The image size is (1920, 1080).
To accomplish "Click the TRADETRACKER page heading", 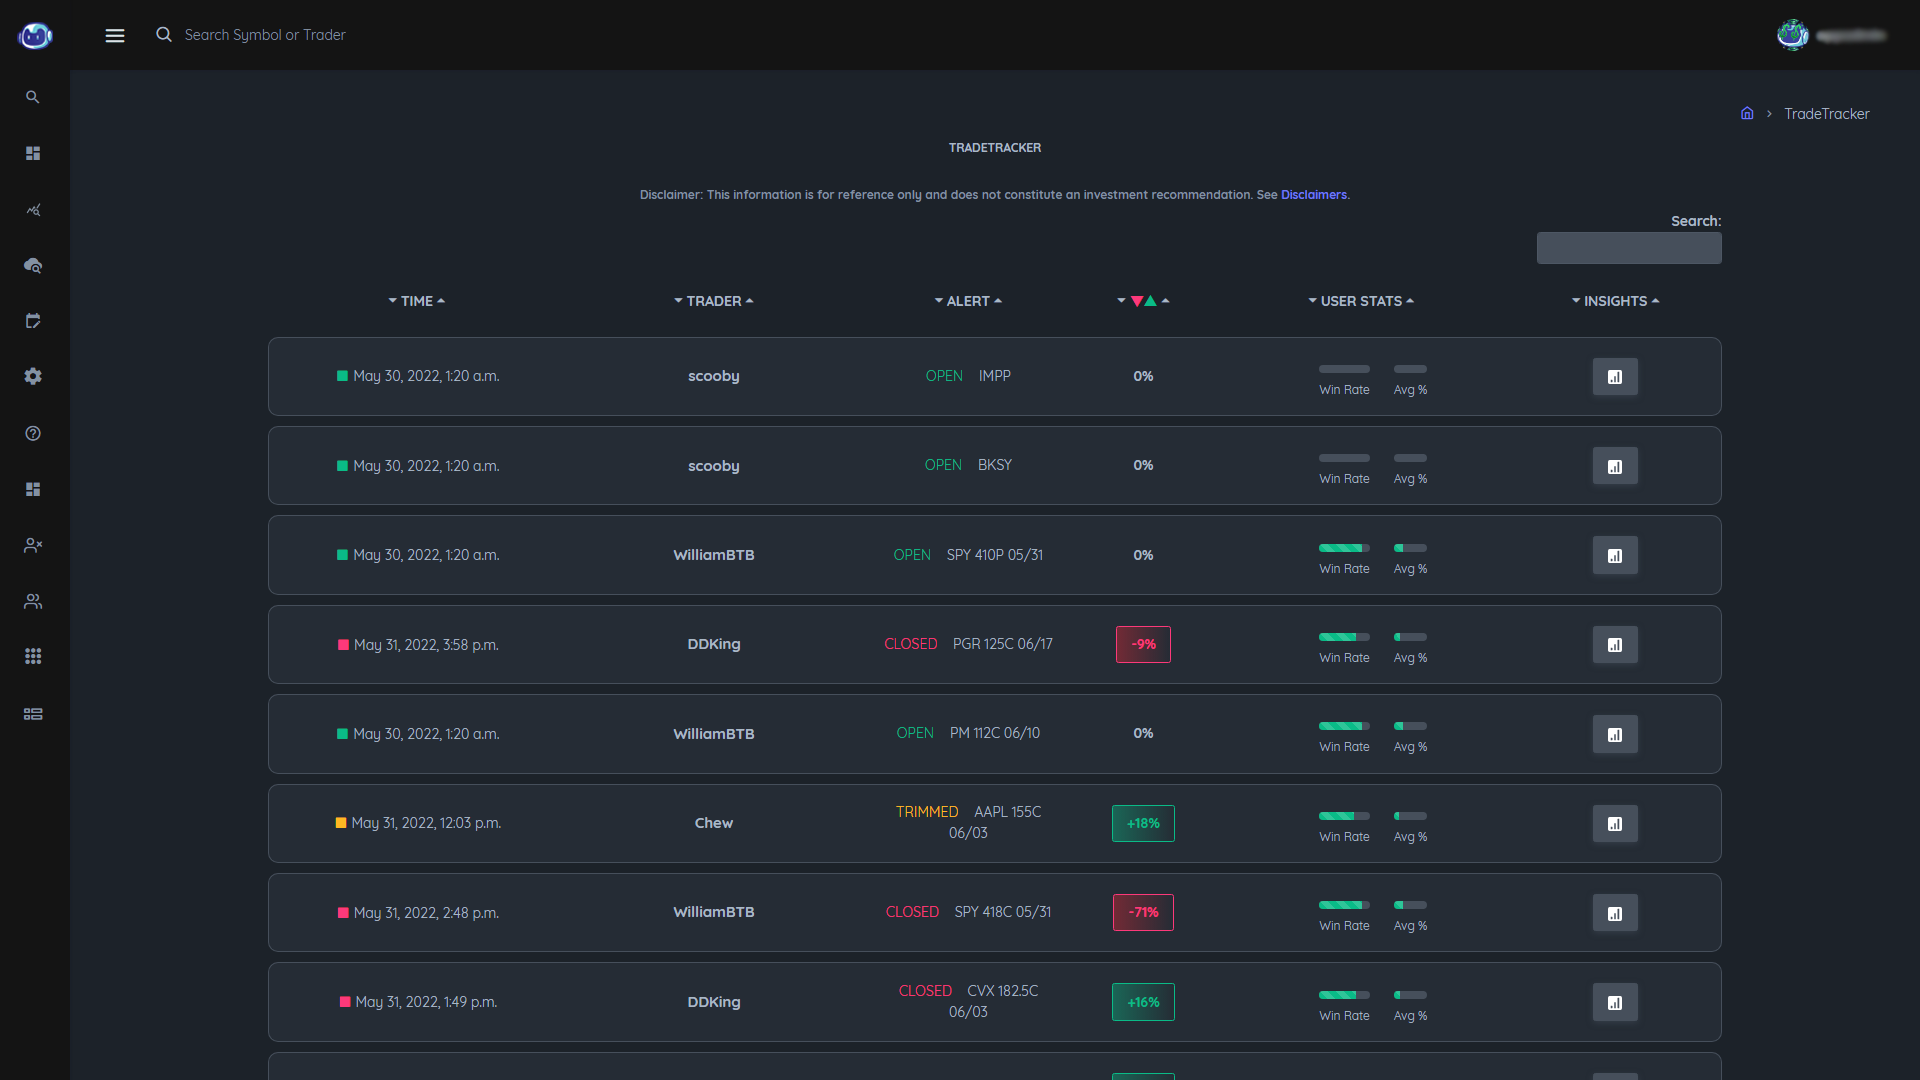I will 995,148.
